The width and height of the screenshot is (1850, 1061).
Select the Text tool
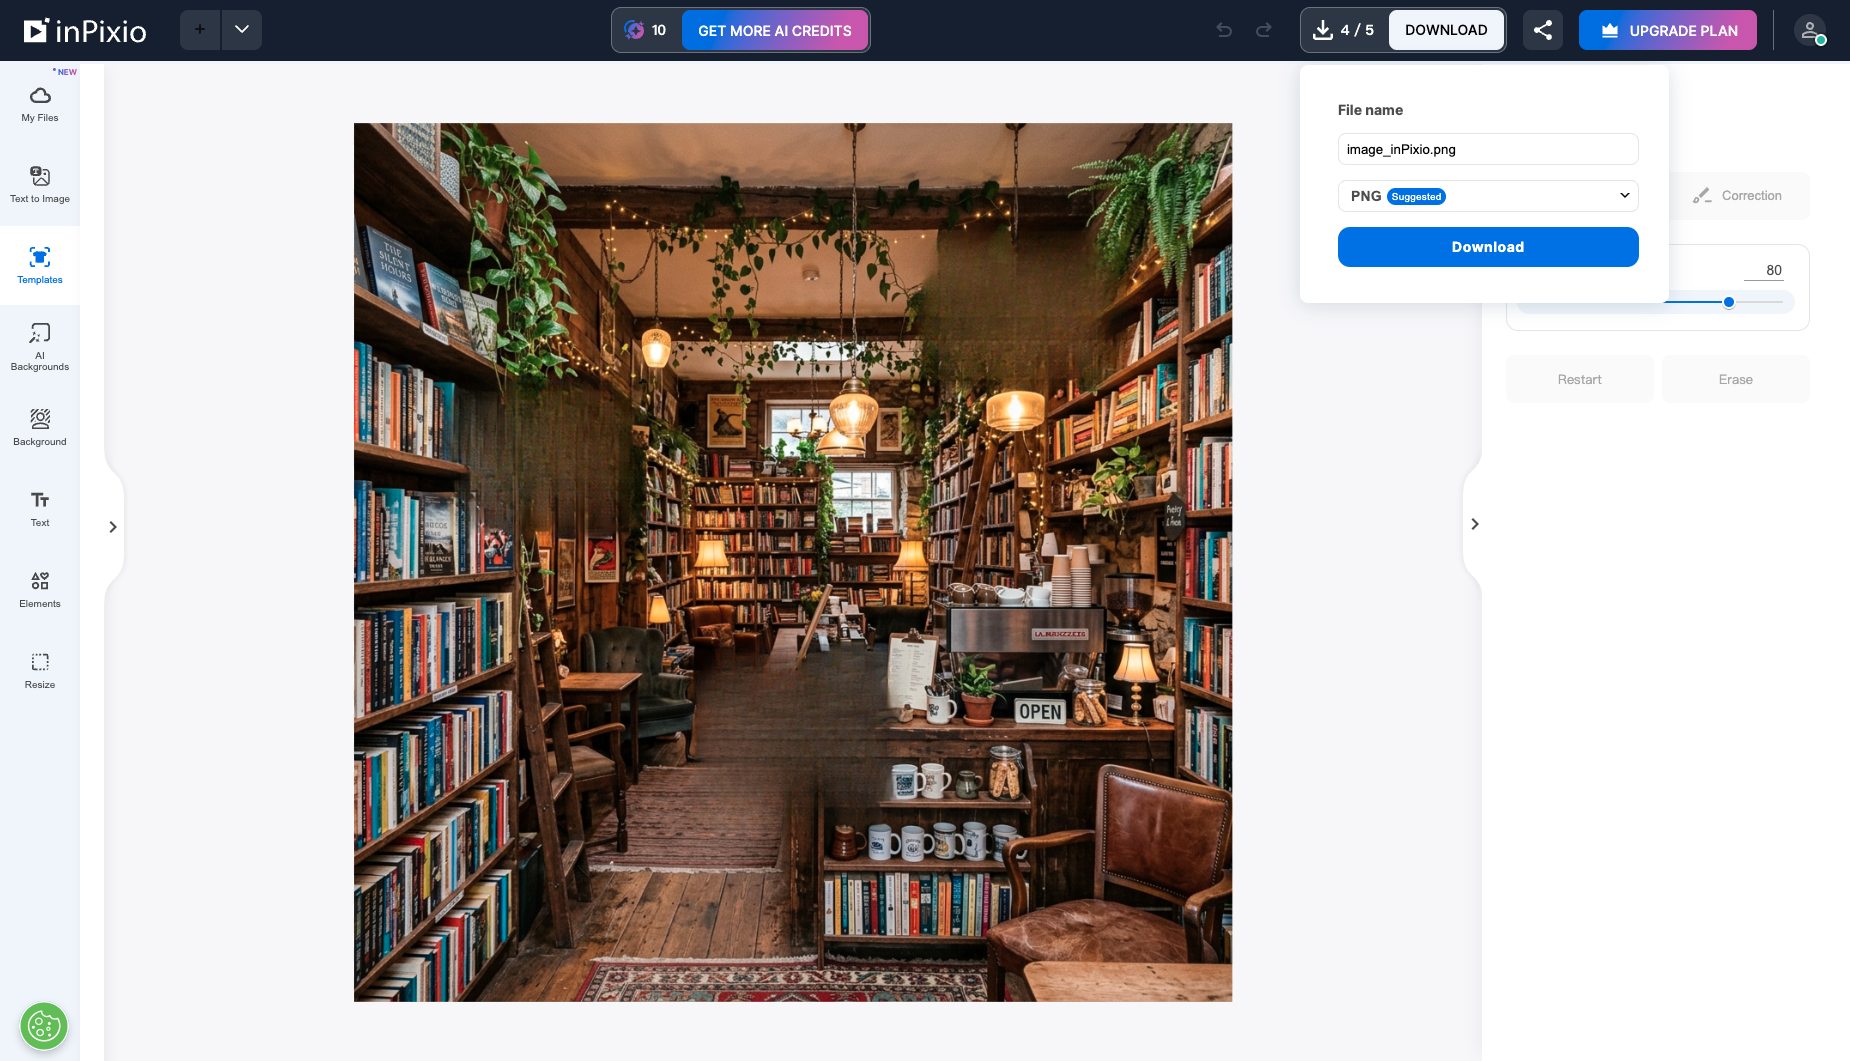[x=40, y=508]
